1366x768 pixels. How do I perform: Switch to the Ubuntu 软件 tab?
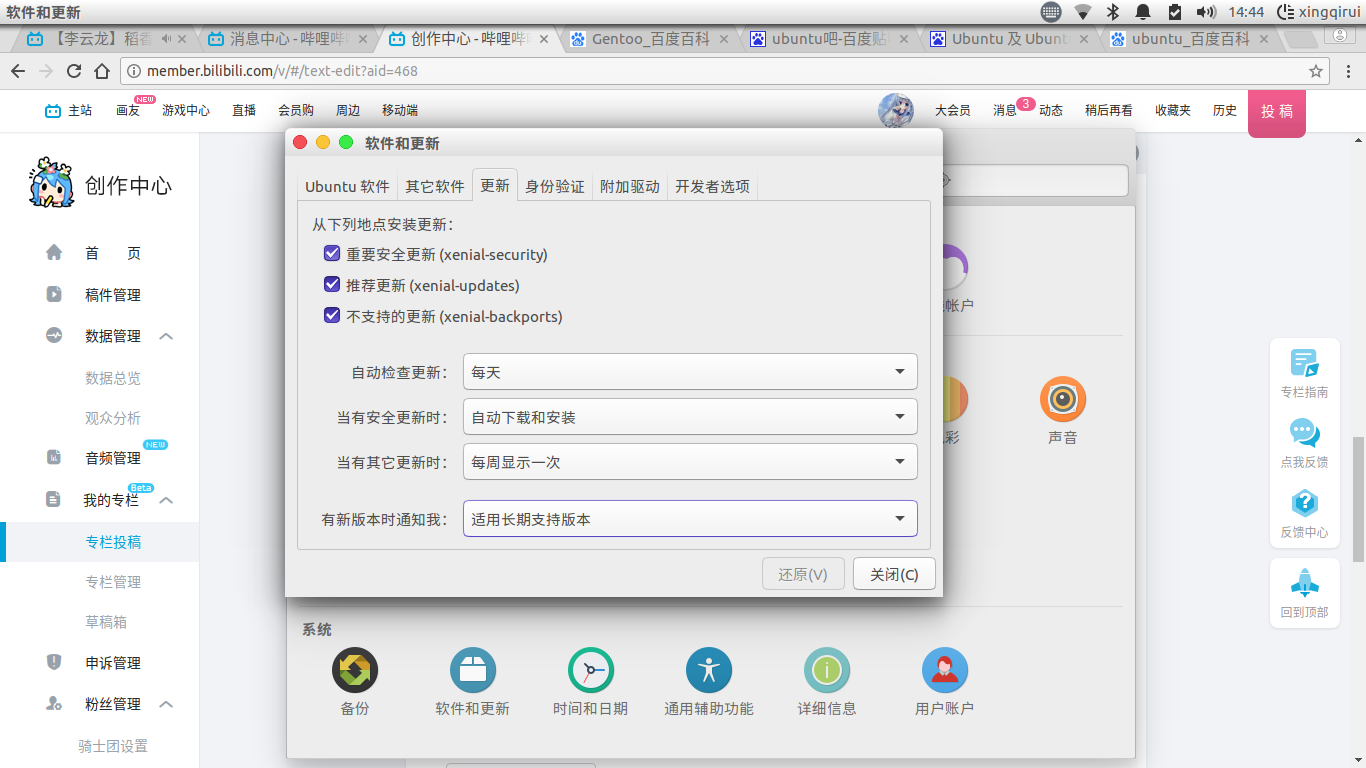pos(347,186)
